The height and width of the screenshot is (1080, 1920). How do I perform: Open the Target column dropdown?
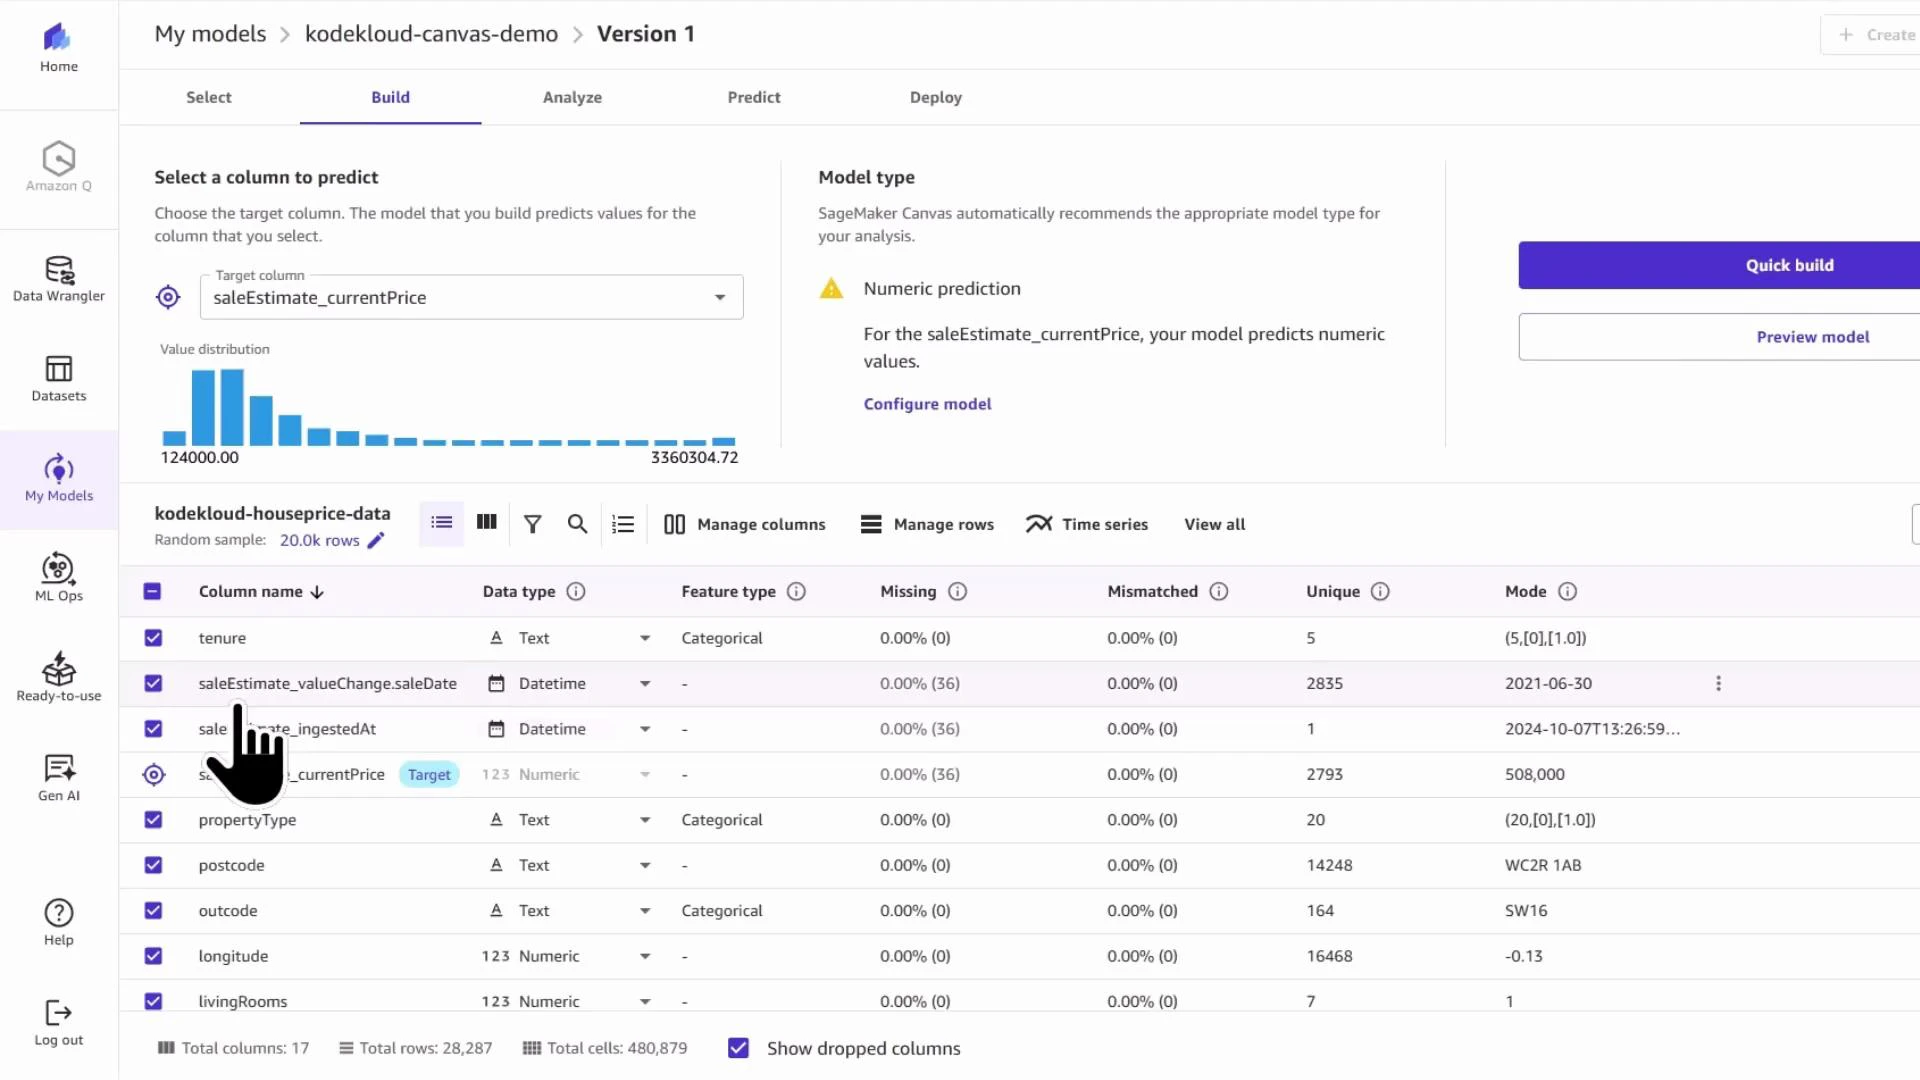(x=719, y=297)
